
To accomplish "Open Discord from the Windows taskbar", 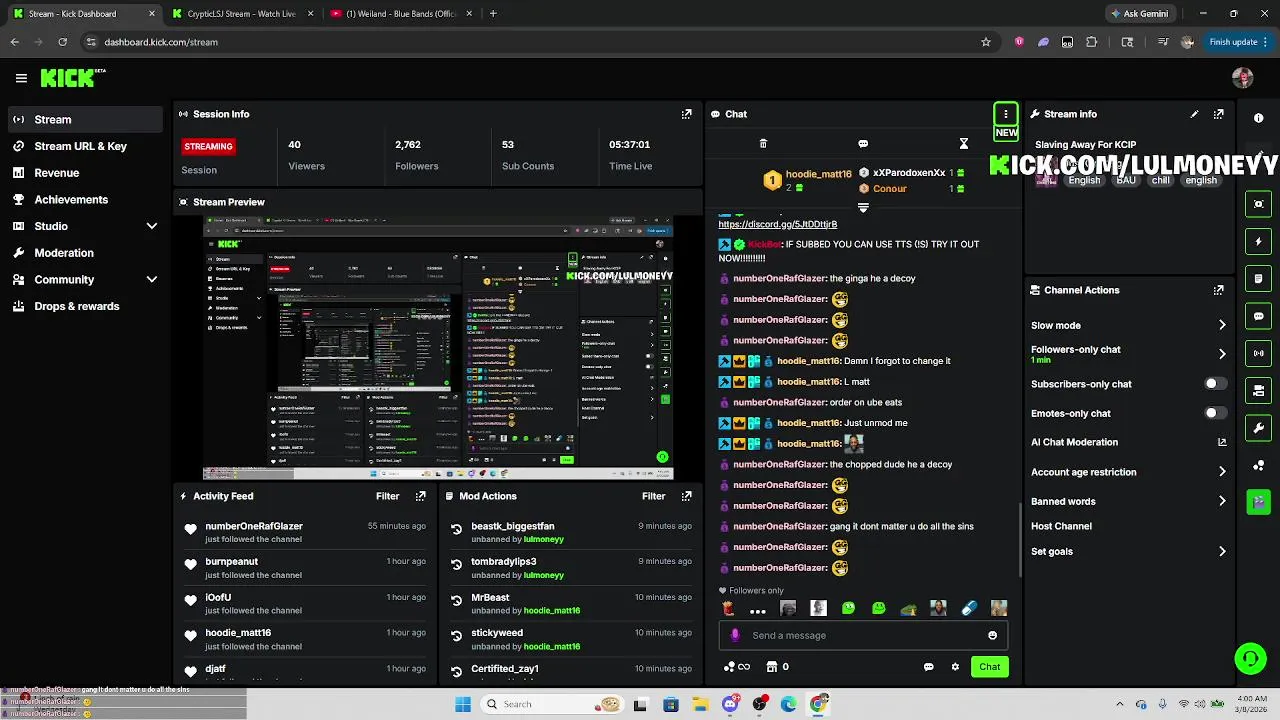I will click(x=730, y=704).
